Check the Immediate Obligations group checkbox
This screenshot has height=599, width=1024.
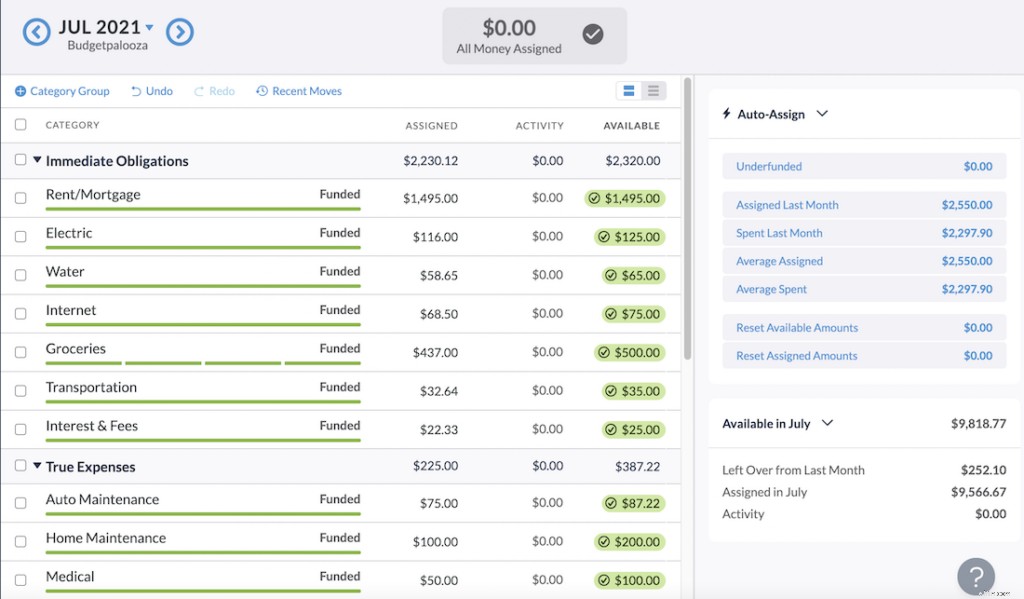(21, 160)
